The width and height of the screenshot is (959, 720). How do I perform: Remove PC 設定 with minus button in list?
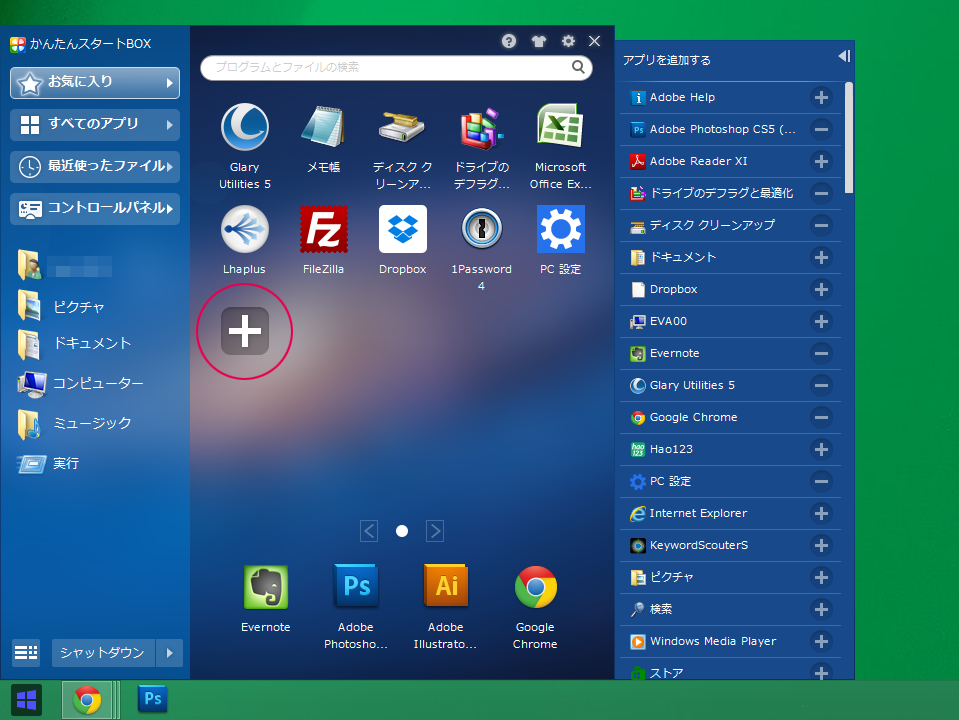[x=821, y=481]
